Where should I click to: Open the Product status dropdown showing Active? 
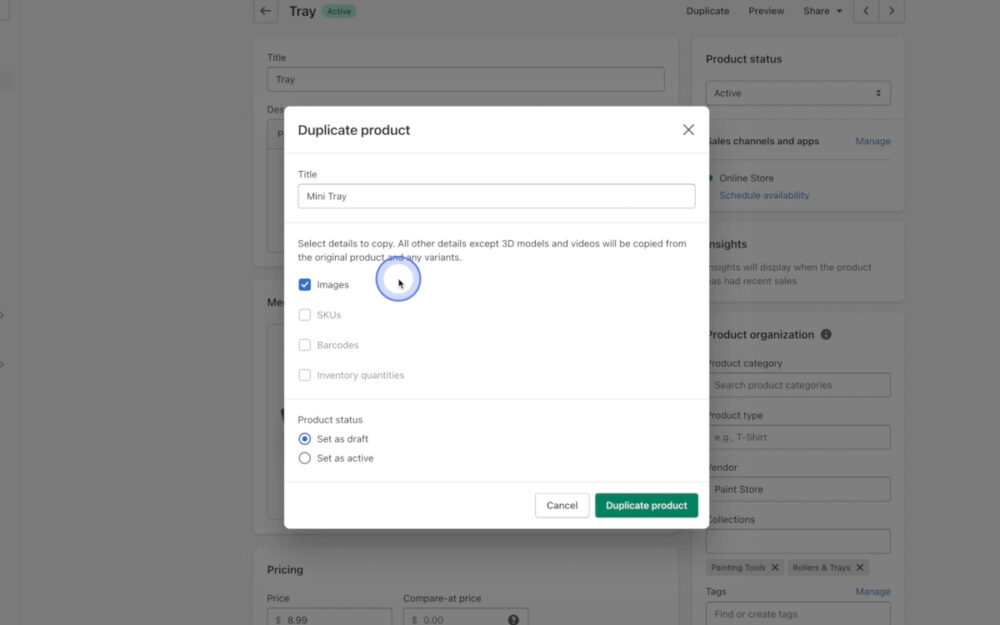pyautogui.click(x=797, y=92)
